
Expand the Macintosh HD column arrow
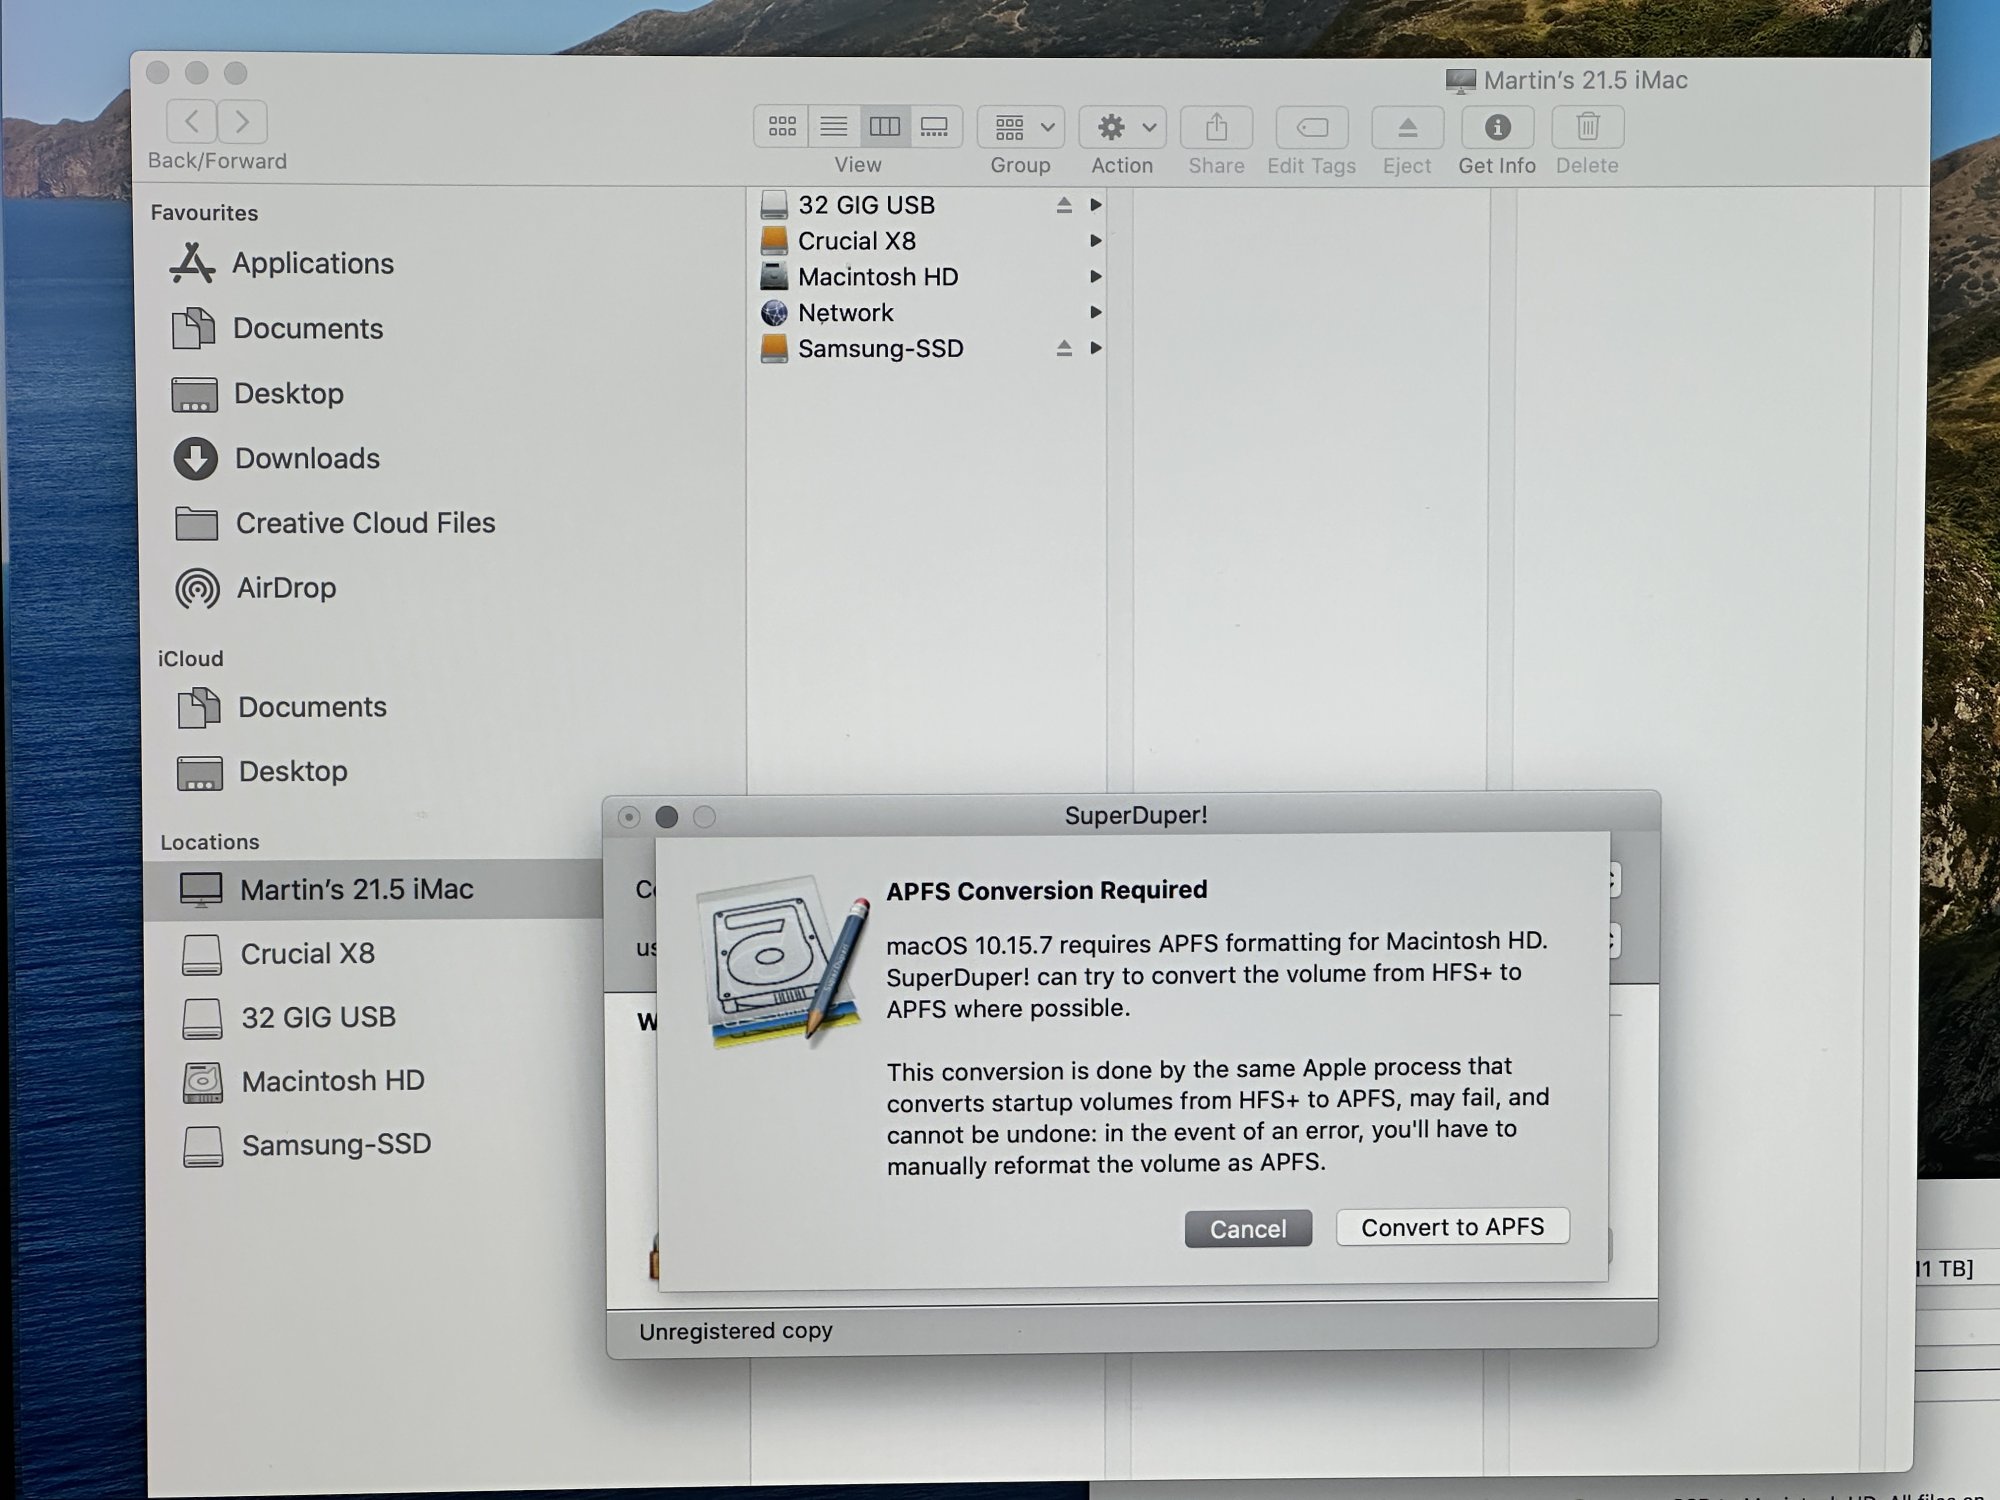point(1096,277)
